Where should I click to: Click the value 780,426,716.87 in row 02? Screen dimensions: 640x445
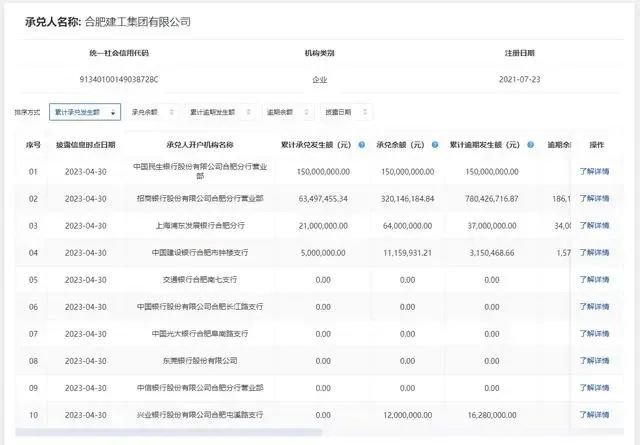pos(492,199)
